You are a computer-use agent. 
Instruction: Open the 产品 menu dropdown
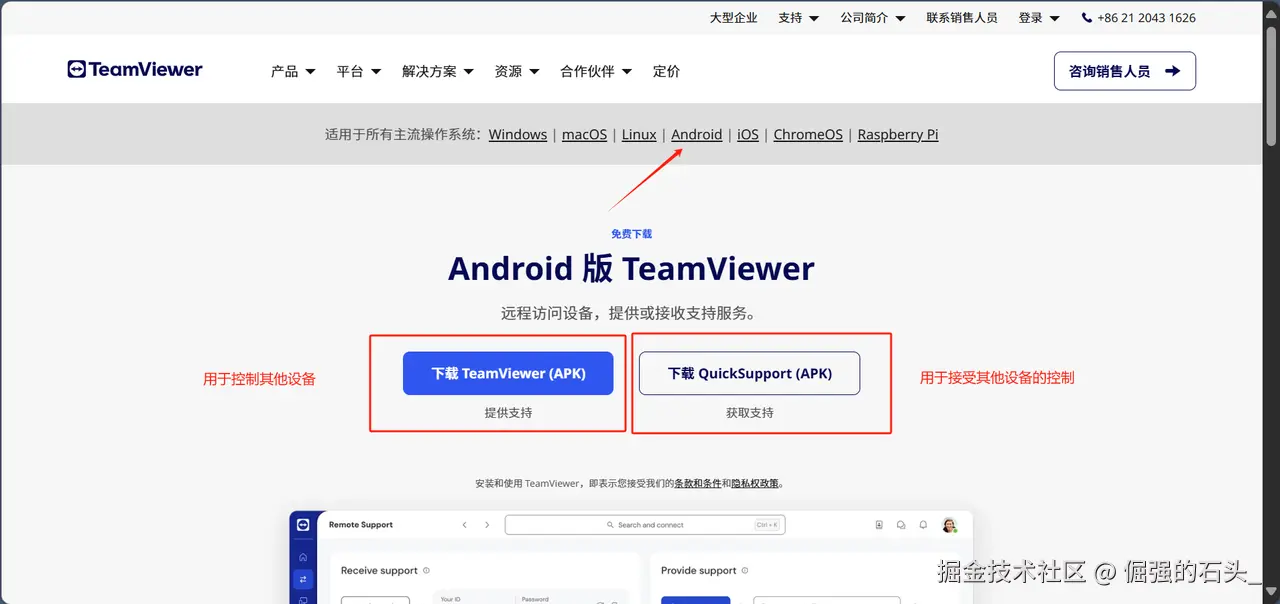pos(293,71)
